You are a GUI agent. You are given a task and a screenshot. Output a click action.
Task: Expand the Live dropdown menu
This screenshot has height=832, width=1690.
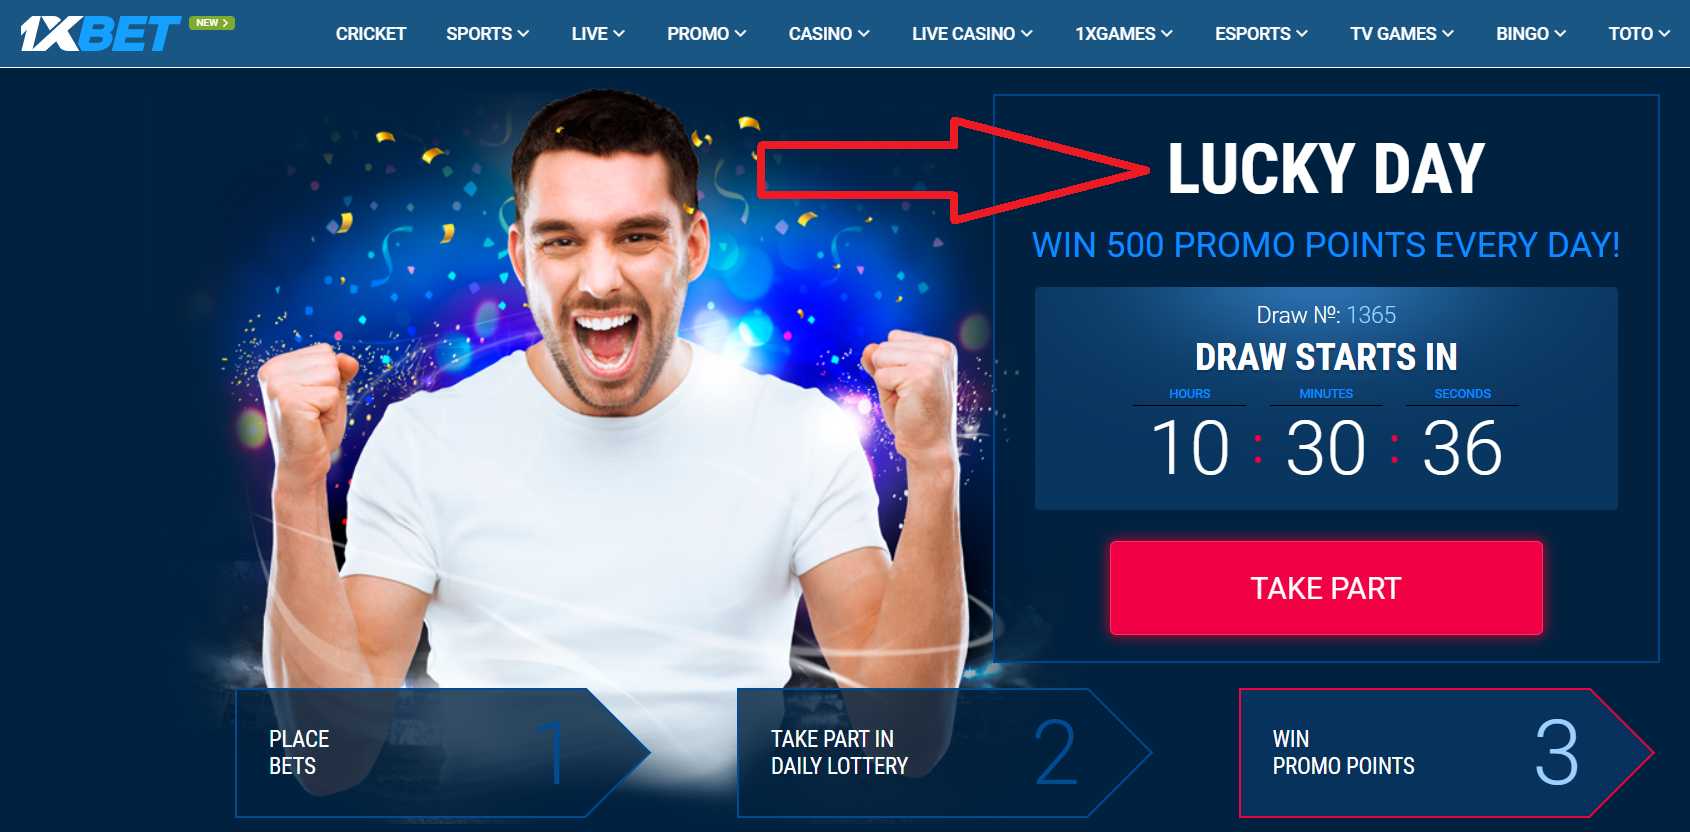tap(598, 34)
